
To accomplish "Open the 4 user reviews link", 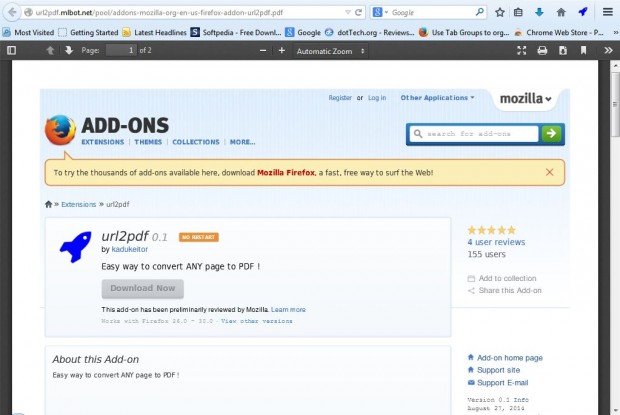I will 496,242.
